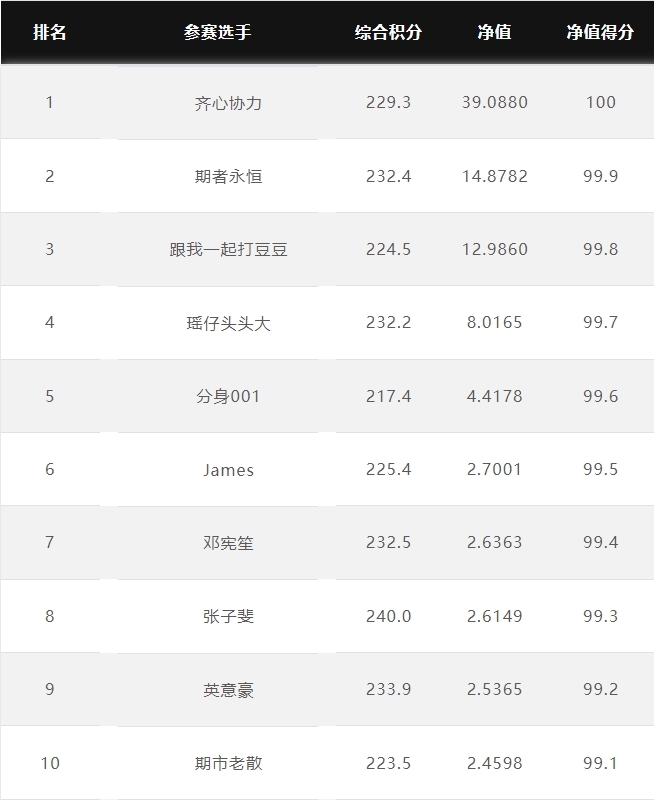Click net value 2.7001

point(494,469)
